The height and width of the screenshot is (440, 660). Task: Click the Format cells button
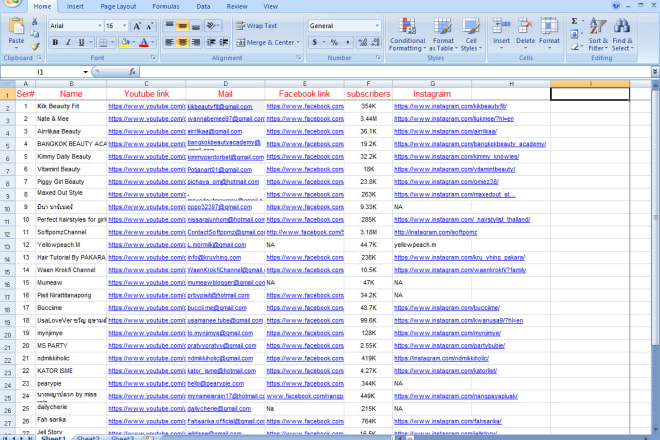(x=549, y=34)
